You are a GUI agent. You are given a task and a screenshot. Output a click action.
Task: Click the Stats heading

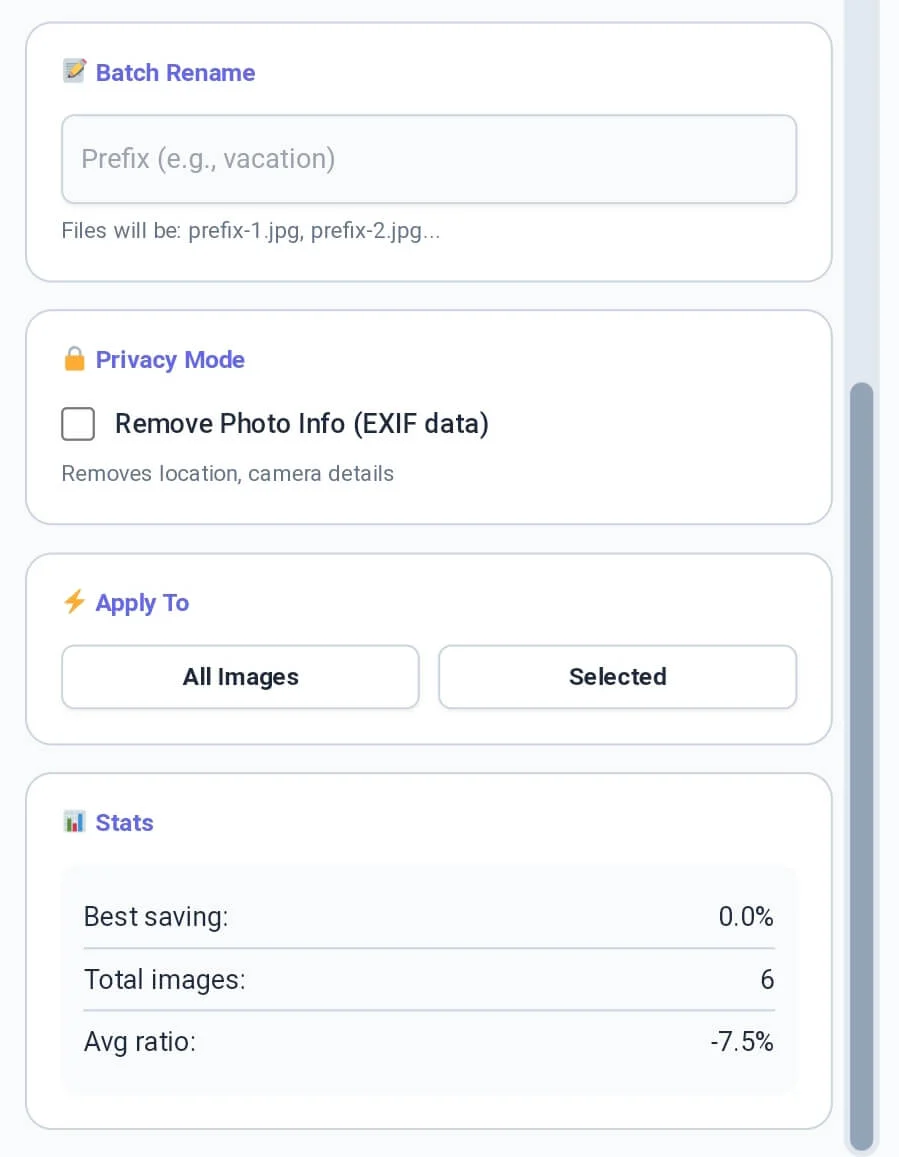(124, 822)
